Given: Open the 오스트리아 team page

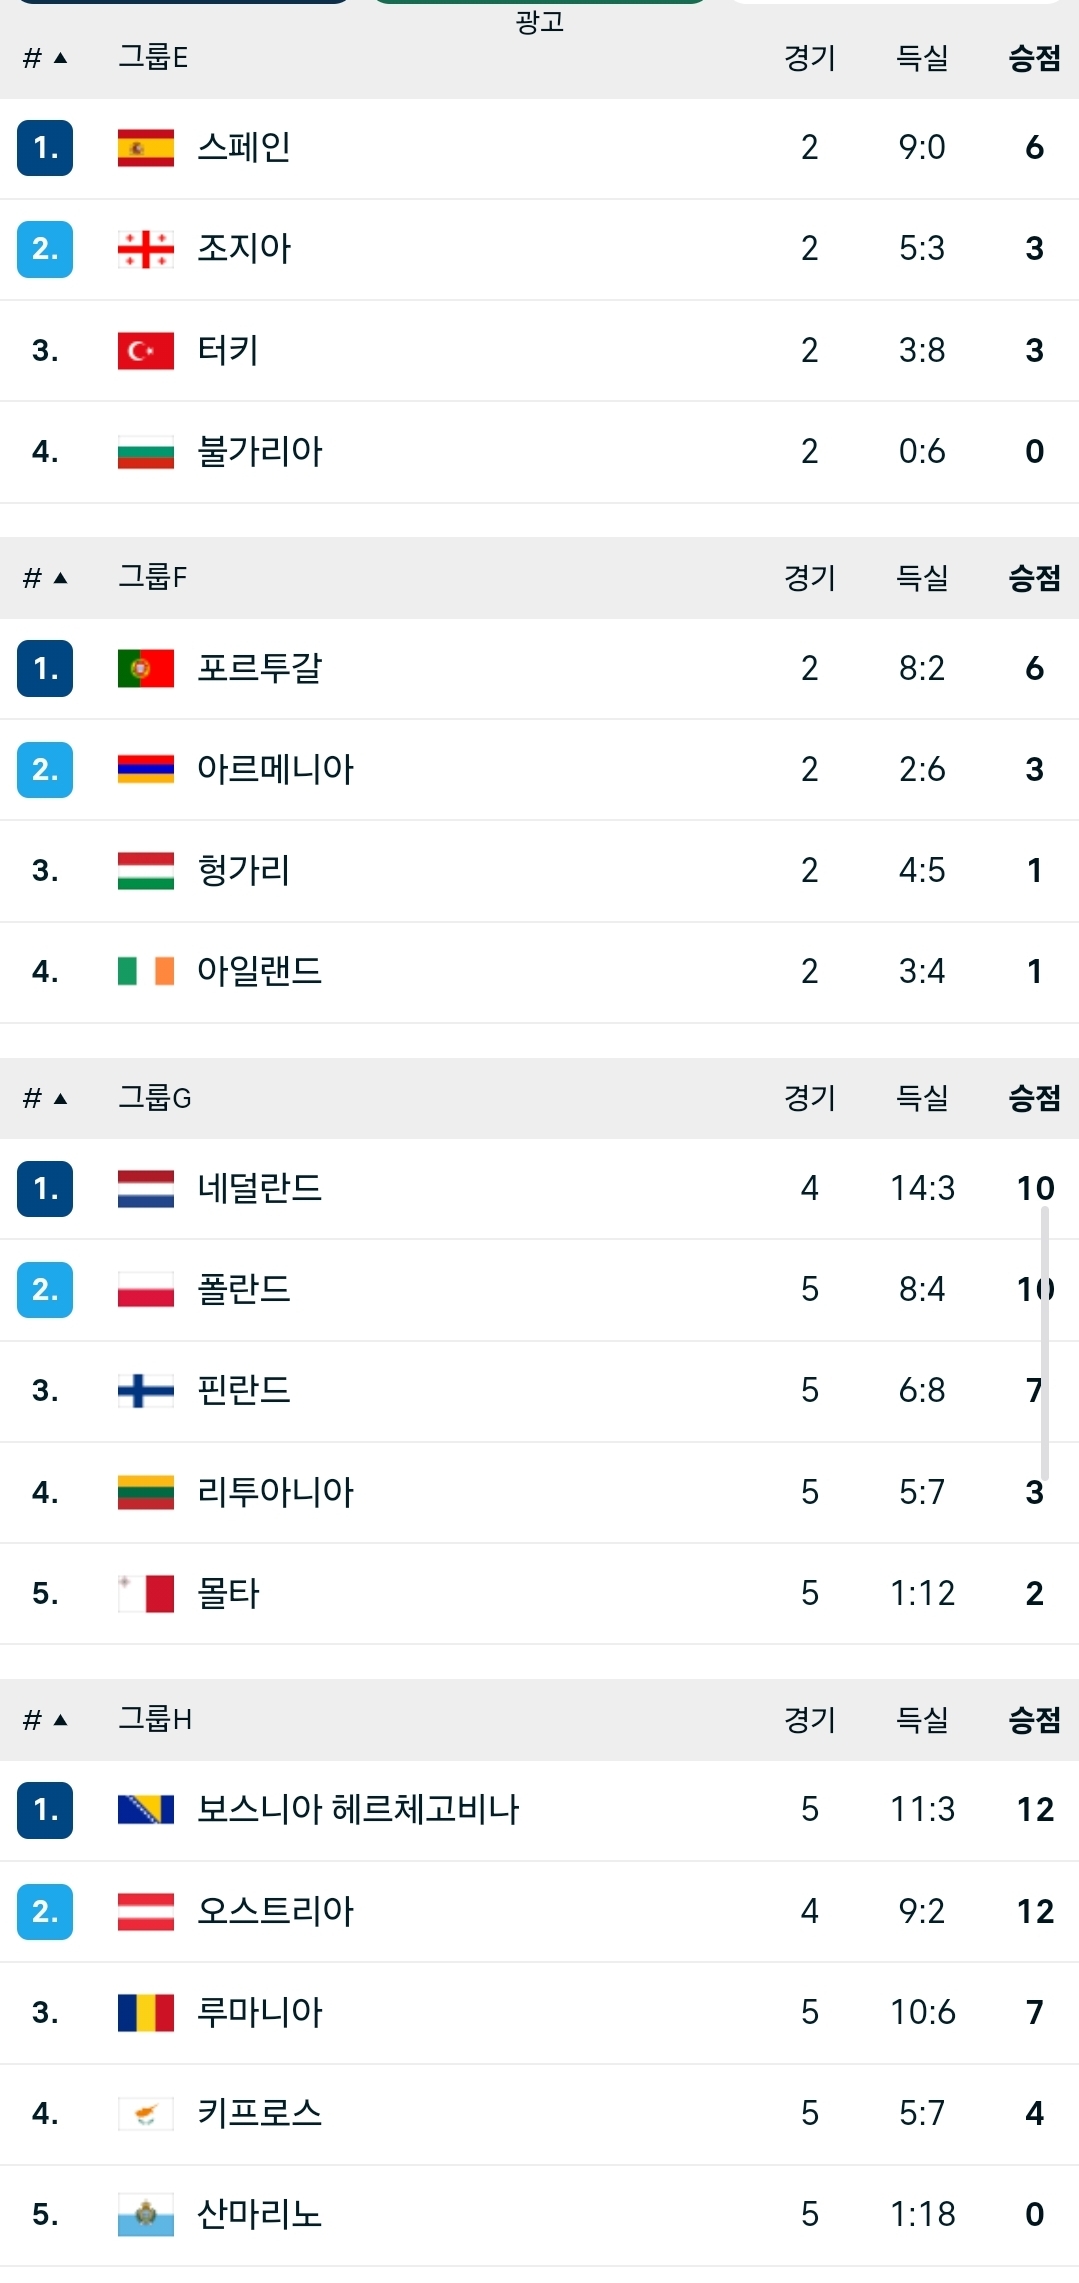Looking at the screenshot, I should click(x=275, y=1911).
